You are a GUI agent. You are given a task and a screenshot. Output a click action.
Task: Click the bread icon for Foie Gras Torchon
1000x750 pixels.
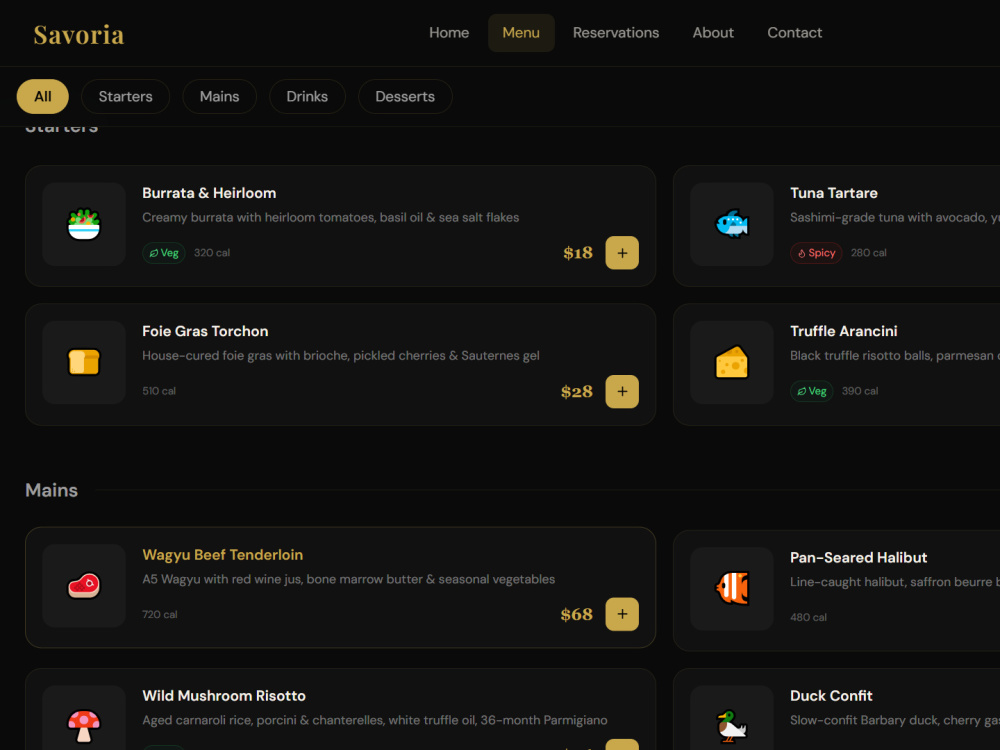coord(84,362)
